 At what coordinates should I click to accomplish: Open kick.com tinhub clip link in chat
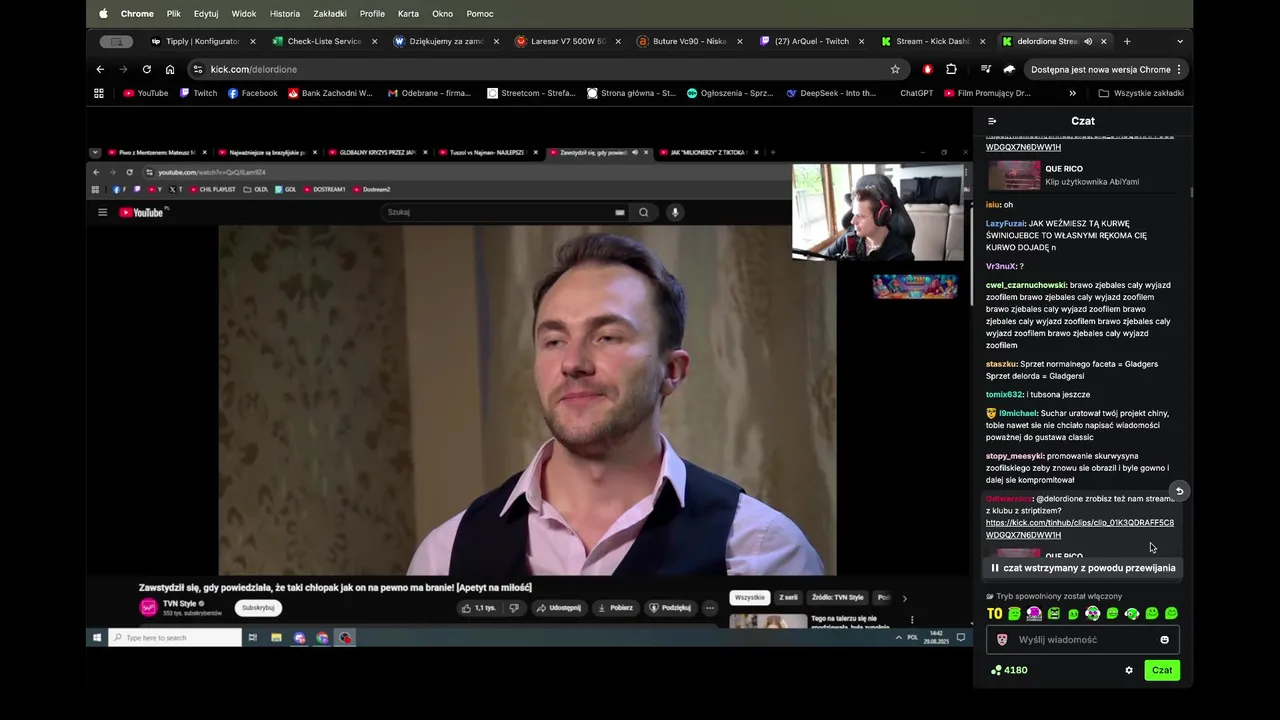point(1079,529)
